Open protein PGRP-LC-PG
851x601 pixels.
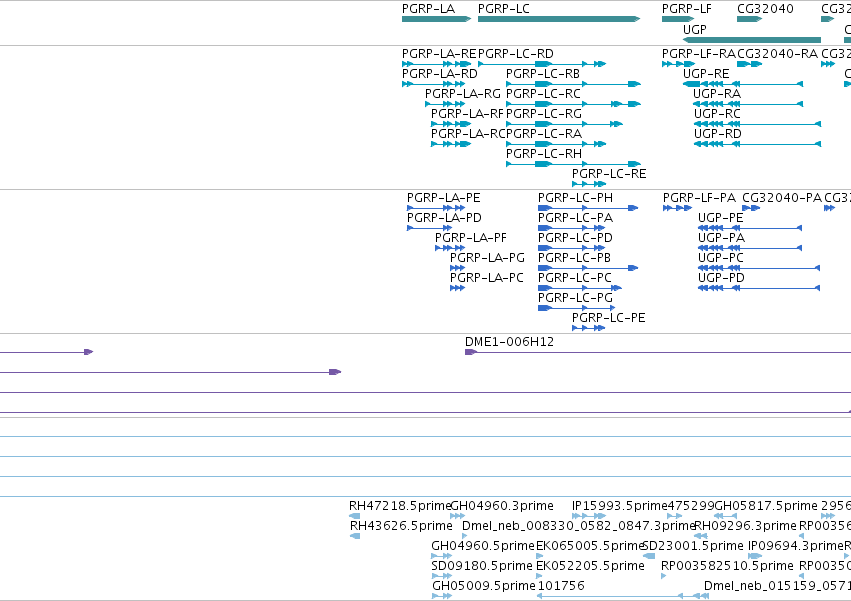tap(575, 299)
